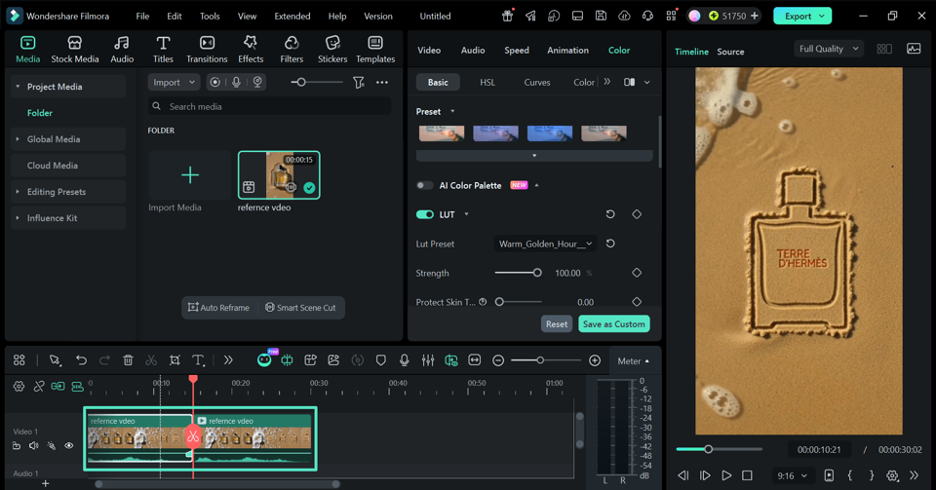
Task: Click the split scissors icon in toolbar
Action: click(151, 360)
